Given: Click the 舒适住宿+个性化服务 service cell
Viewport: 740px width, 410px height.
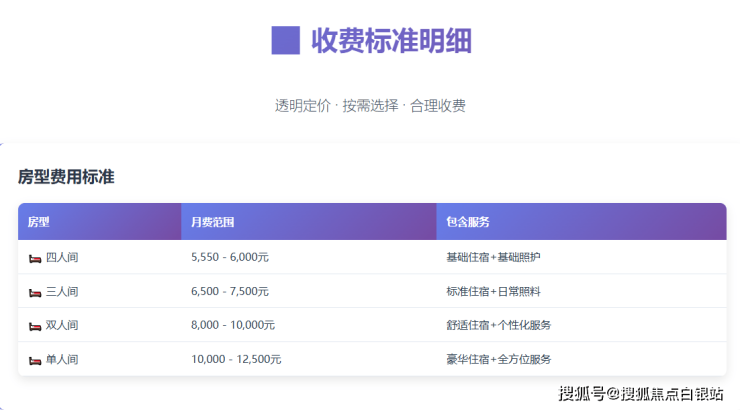Looking at the screenshot, I should point(498,326).
